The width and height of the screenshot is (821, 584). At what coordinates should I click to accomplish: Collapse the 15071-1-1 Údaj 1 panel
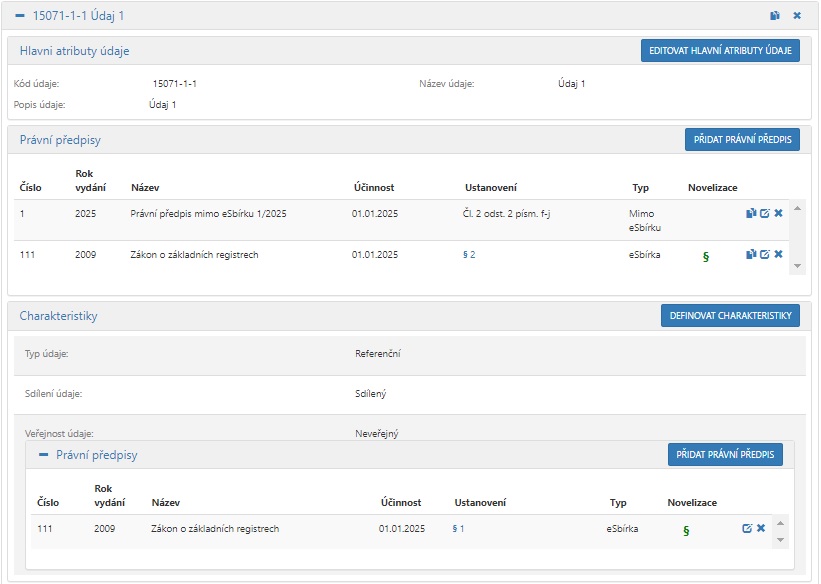tap(20, 16)
